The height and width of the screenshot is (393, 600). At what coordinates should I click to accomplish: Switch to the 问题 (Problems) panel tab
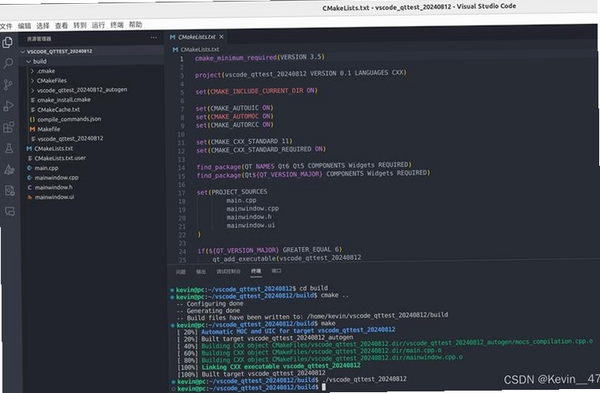click(x=180, y=272)
